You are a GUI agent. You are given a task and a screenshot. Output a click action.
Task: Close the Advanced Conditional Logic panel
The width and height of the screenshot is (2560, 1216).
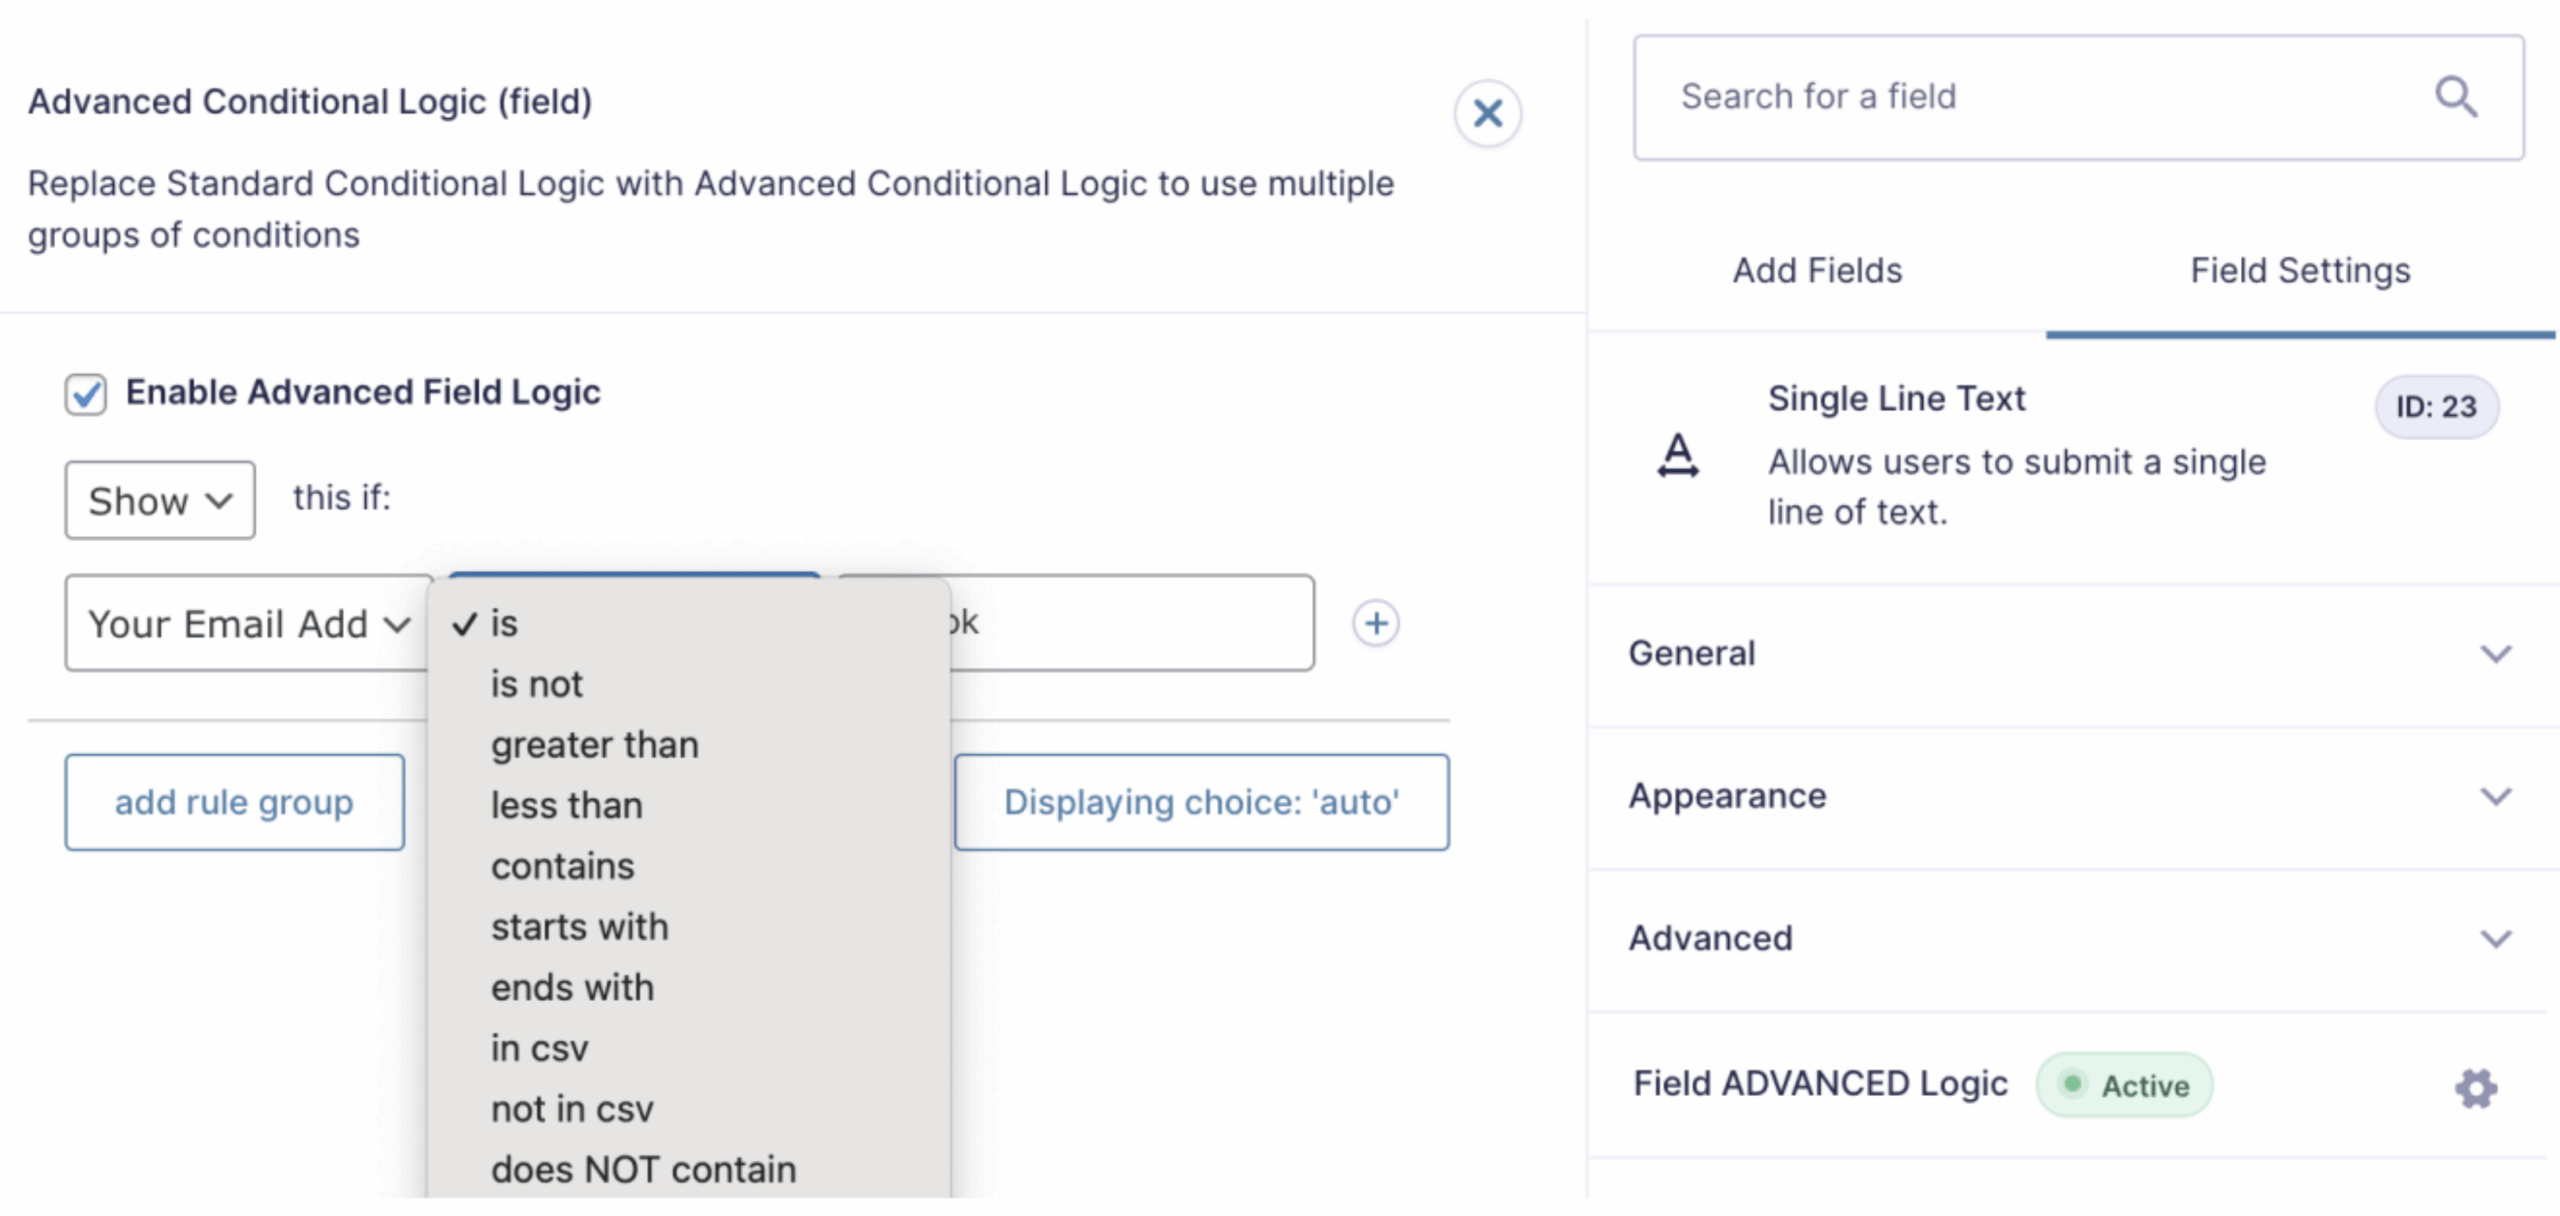point(1487,113)
